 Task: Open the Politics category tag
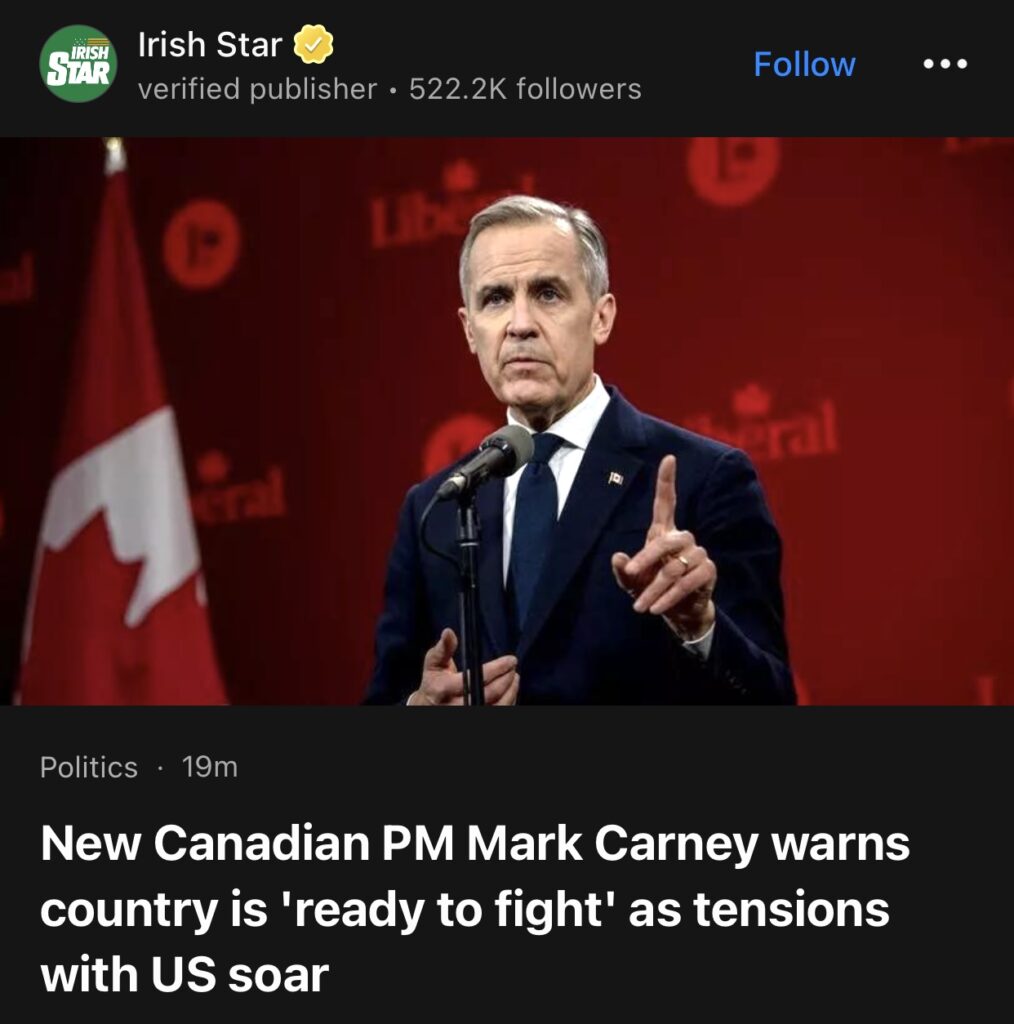(x=89, y=767)
